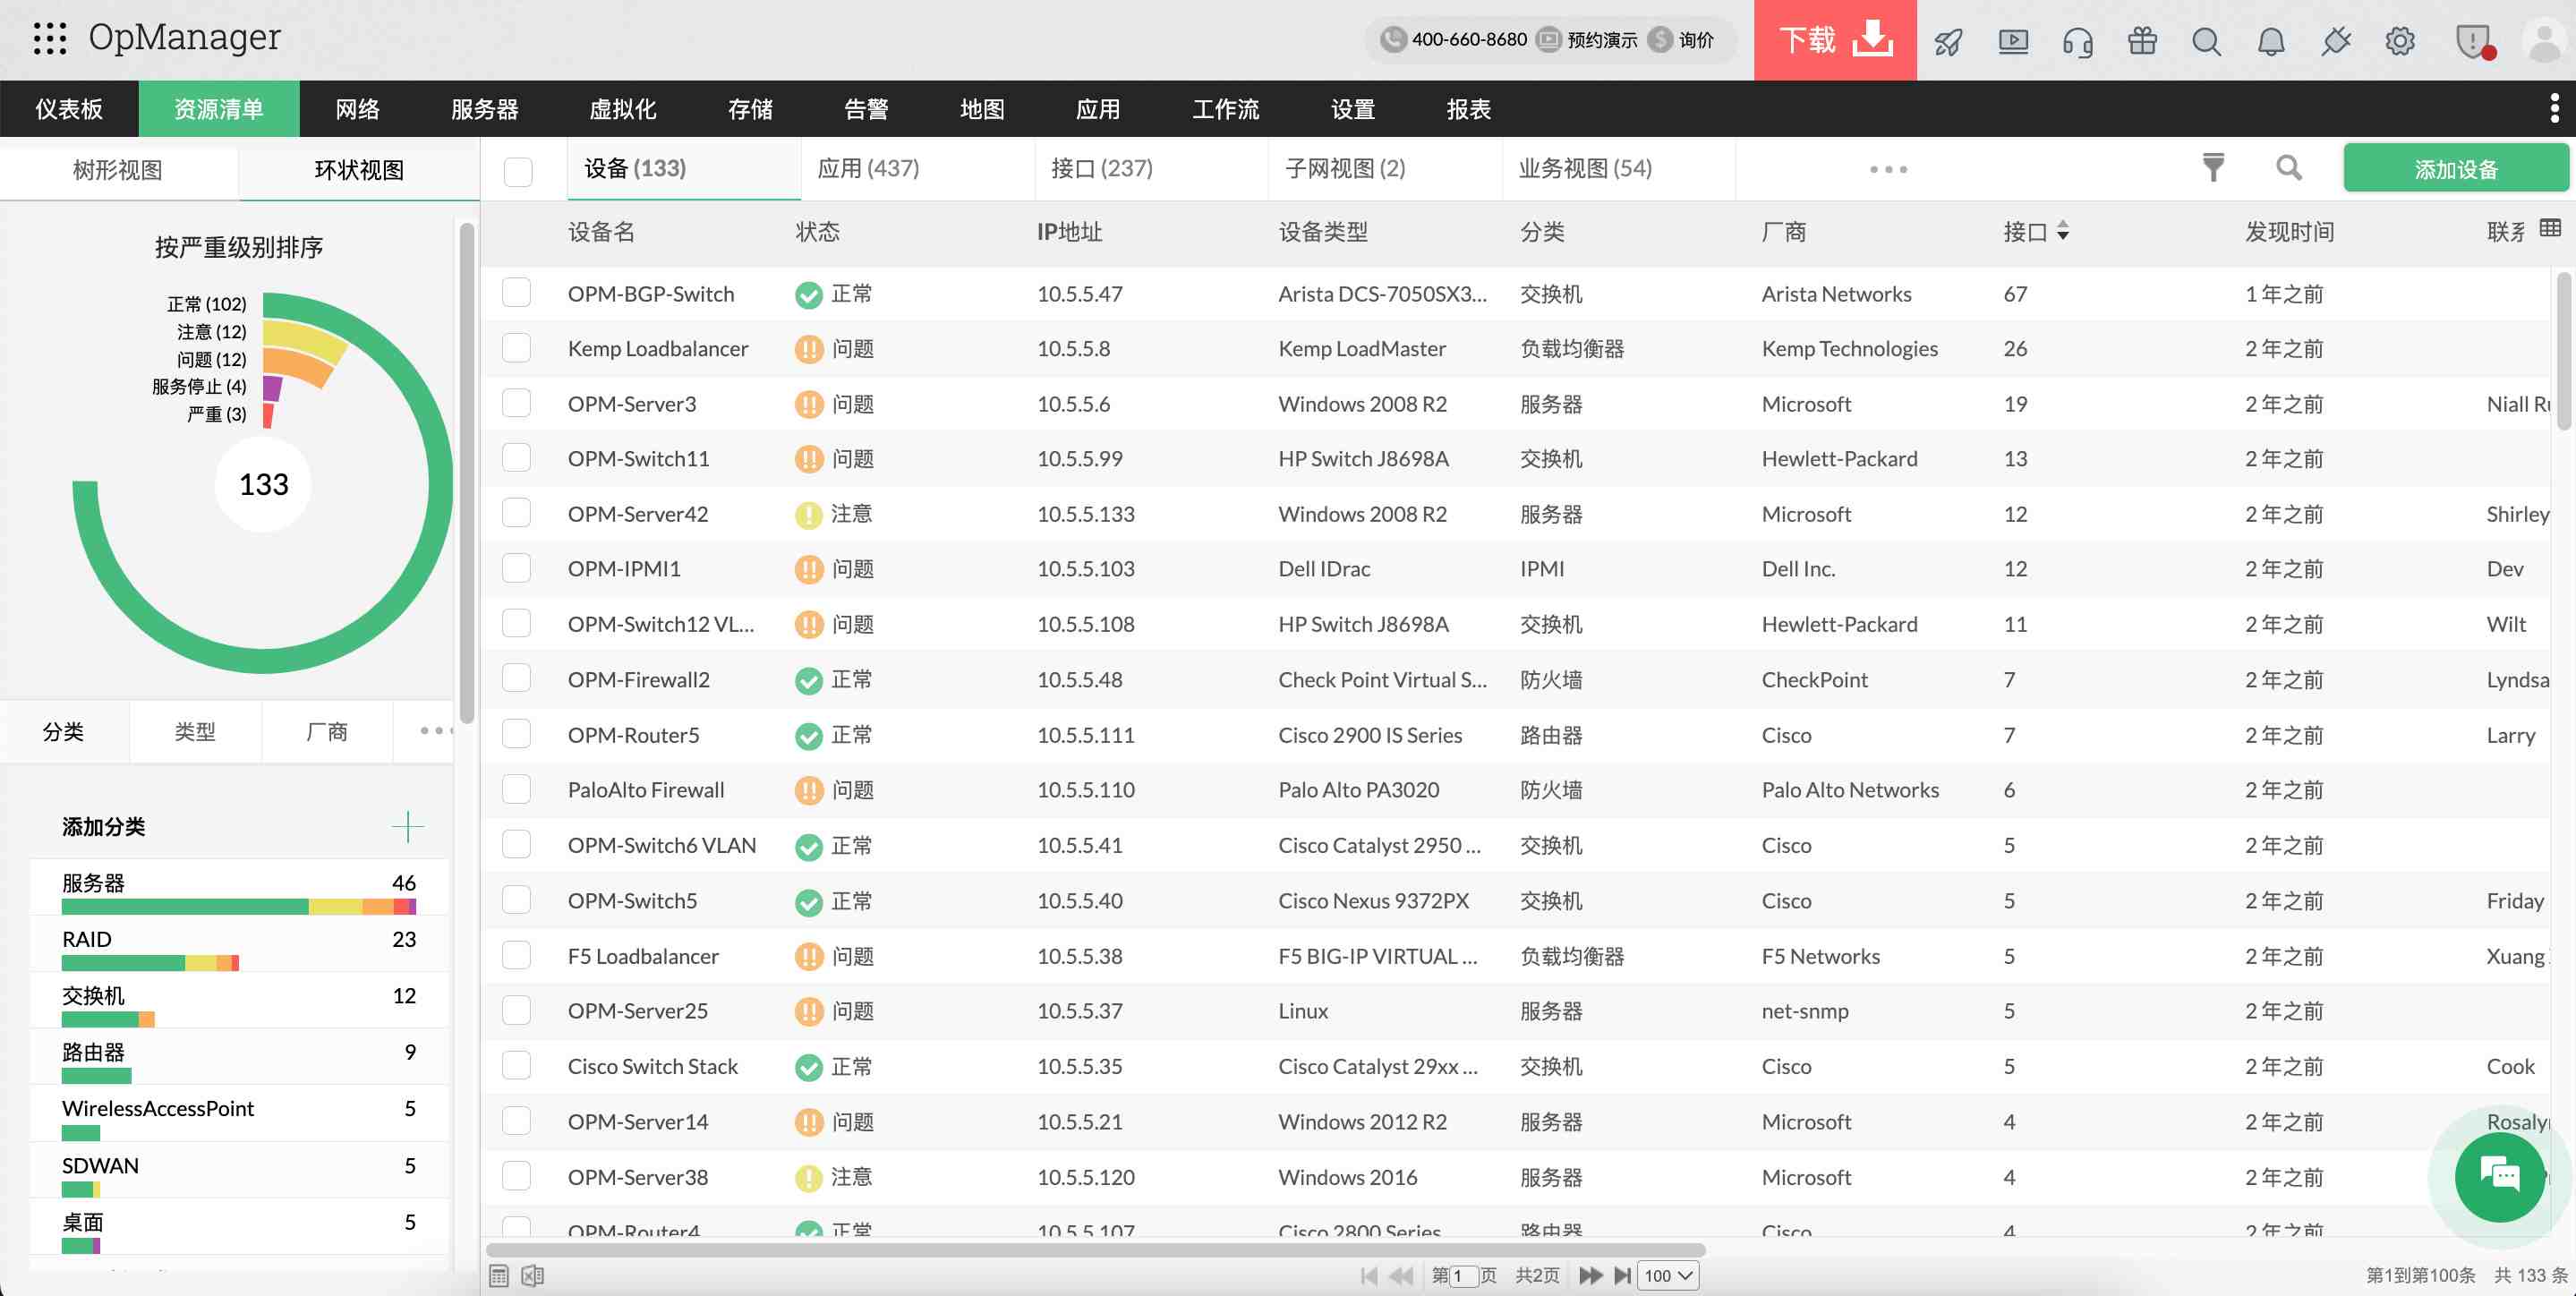
Task: Check the OPM-BGP-Switch row checkbox
Action: (516, 293)
